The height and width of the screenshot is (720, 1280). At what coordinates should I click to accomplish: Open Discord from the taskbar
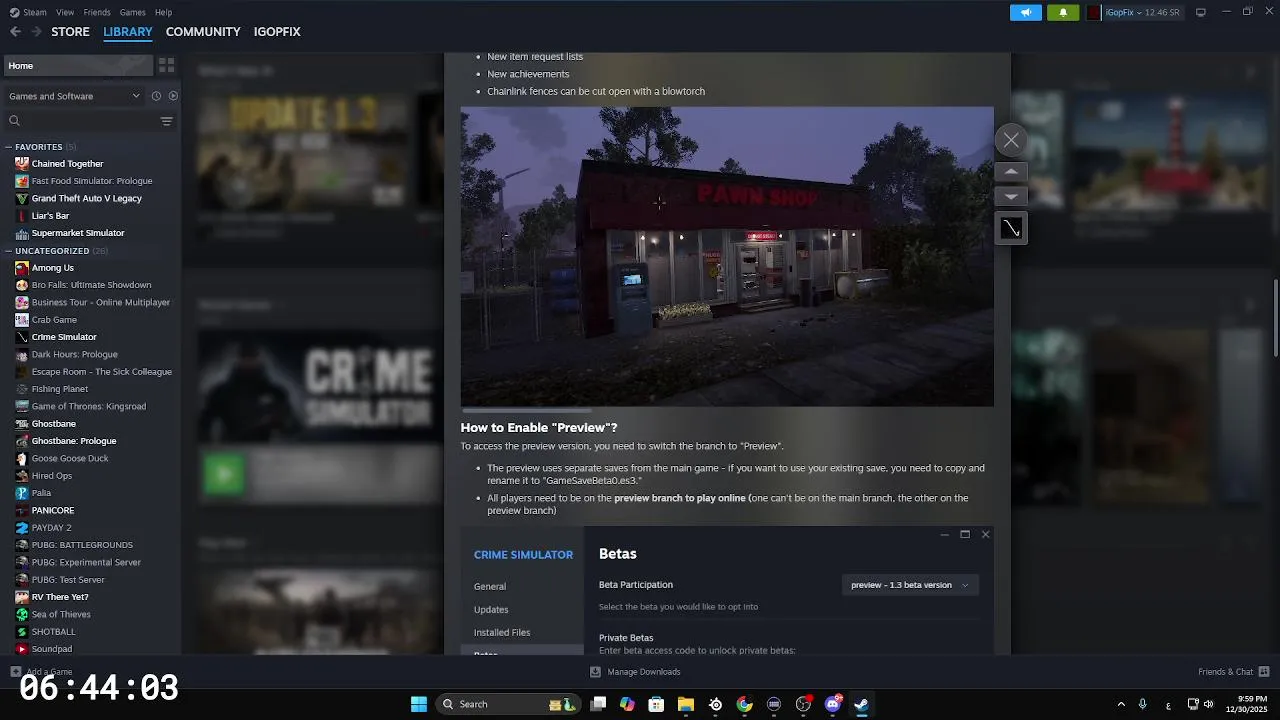(833, 704)
